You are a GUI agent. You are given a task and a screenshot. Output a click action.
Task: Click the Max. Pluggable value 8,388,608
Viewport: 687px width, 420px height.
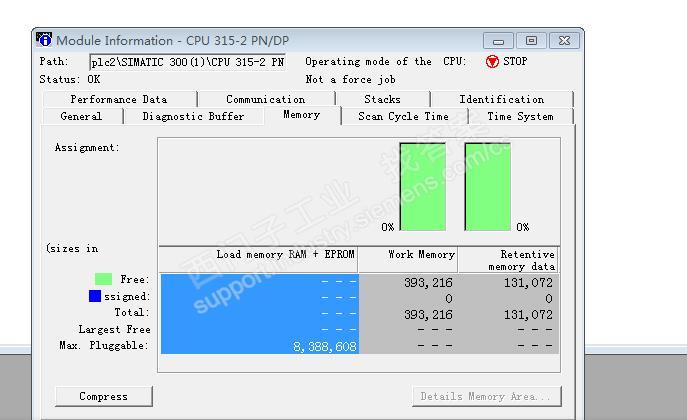coord(325,347)
